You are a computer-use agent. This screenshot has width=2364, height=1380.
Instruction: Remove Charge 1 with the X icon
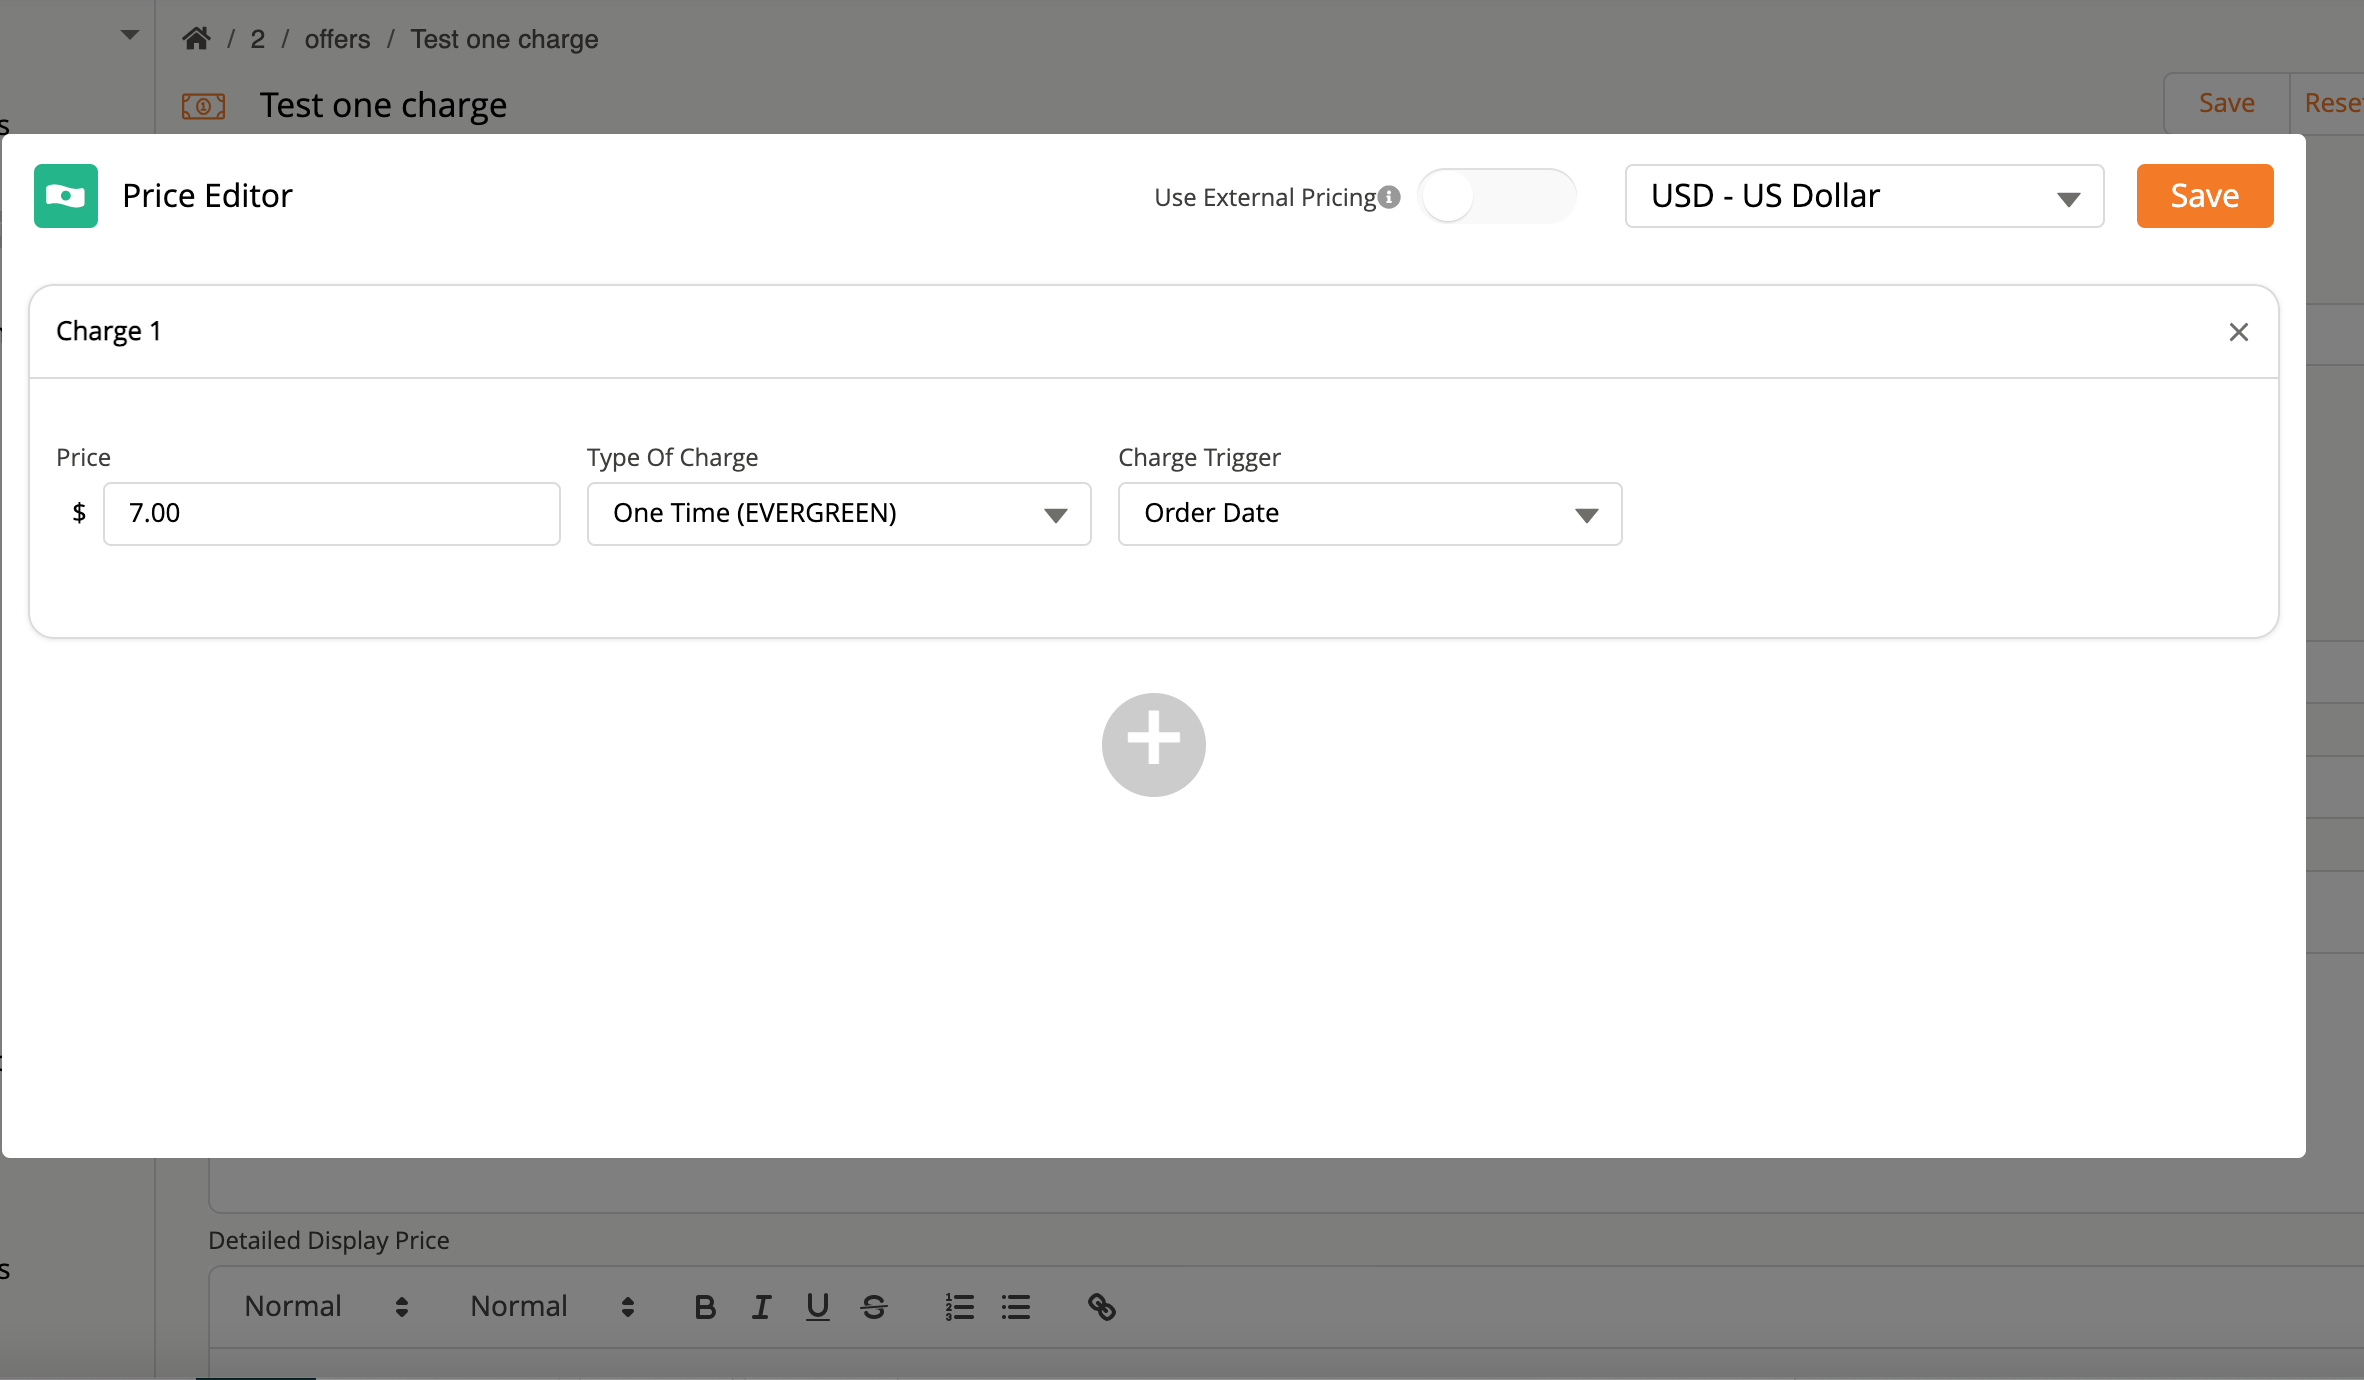(x=2238, y=332)
